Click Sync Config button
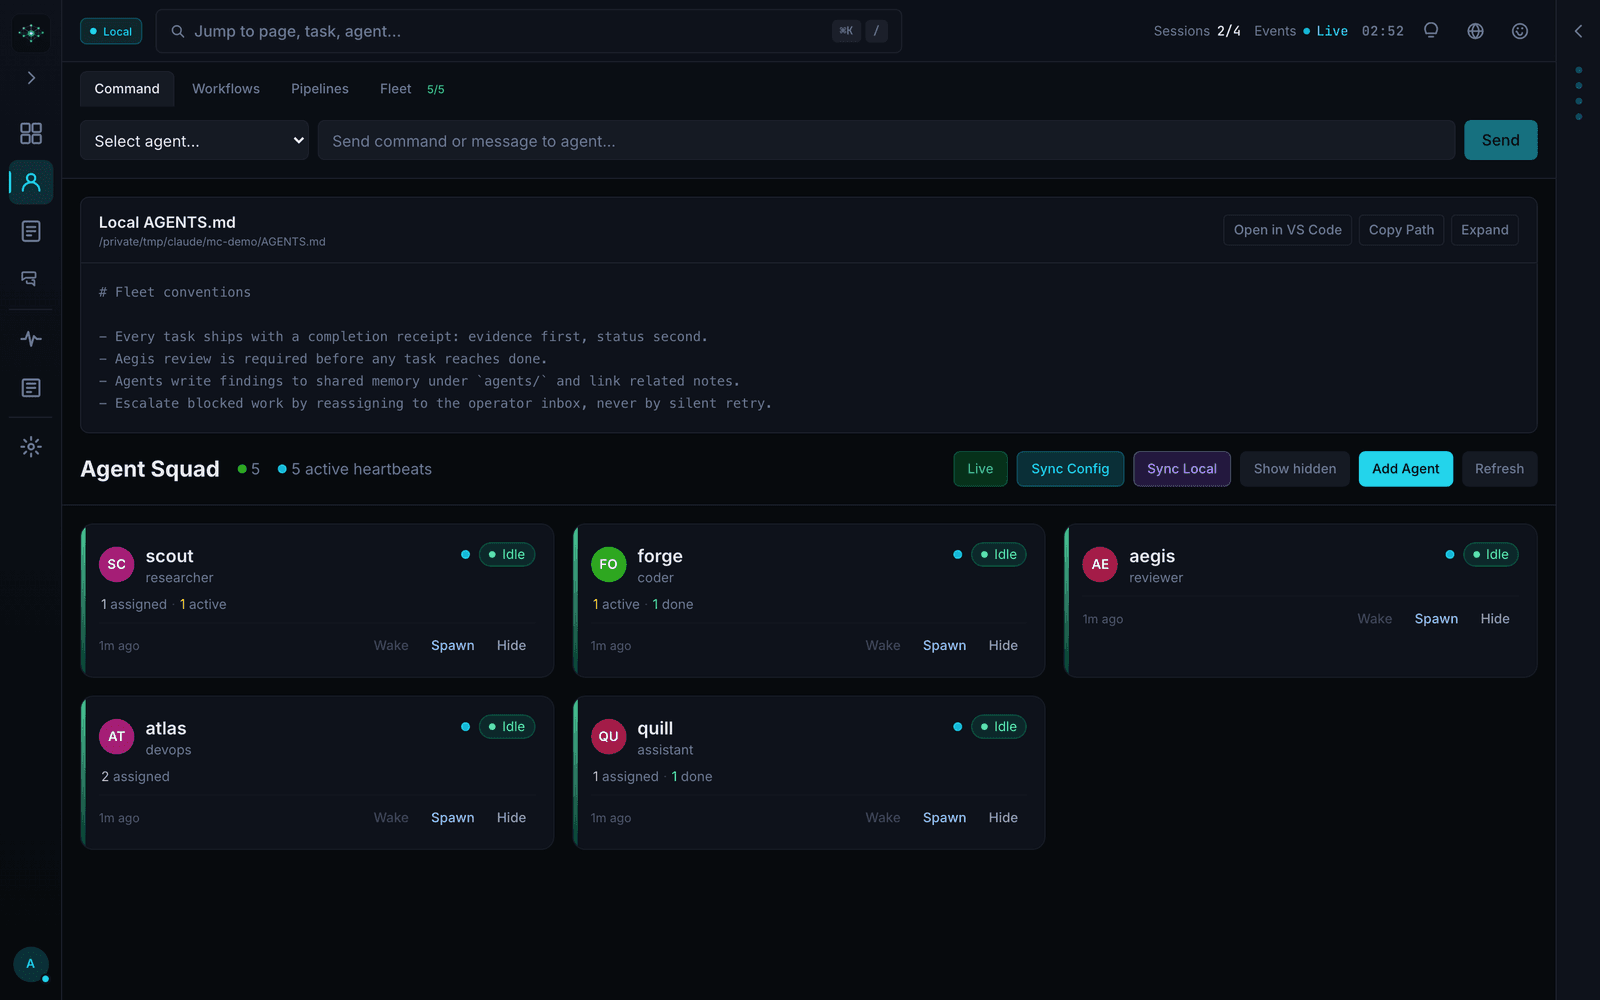 coord(1070,469)
